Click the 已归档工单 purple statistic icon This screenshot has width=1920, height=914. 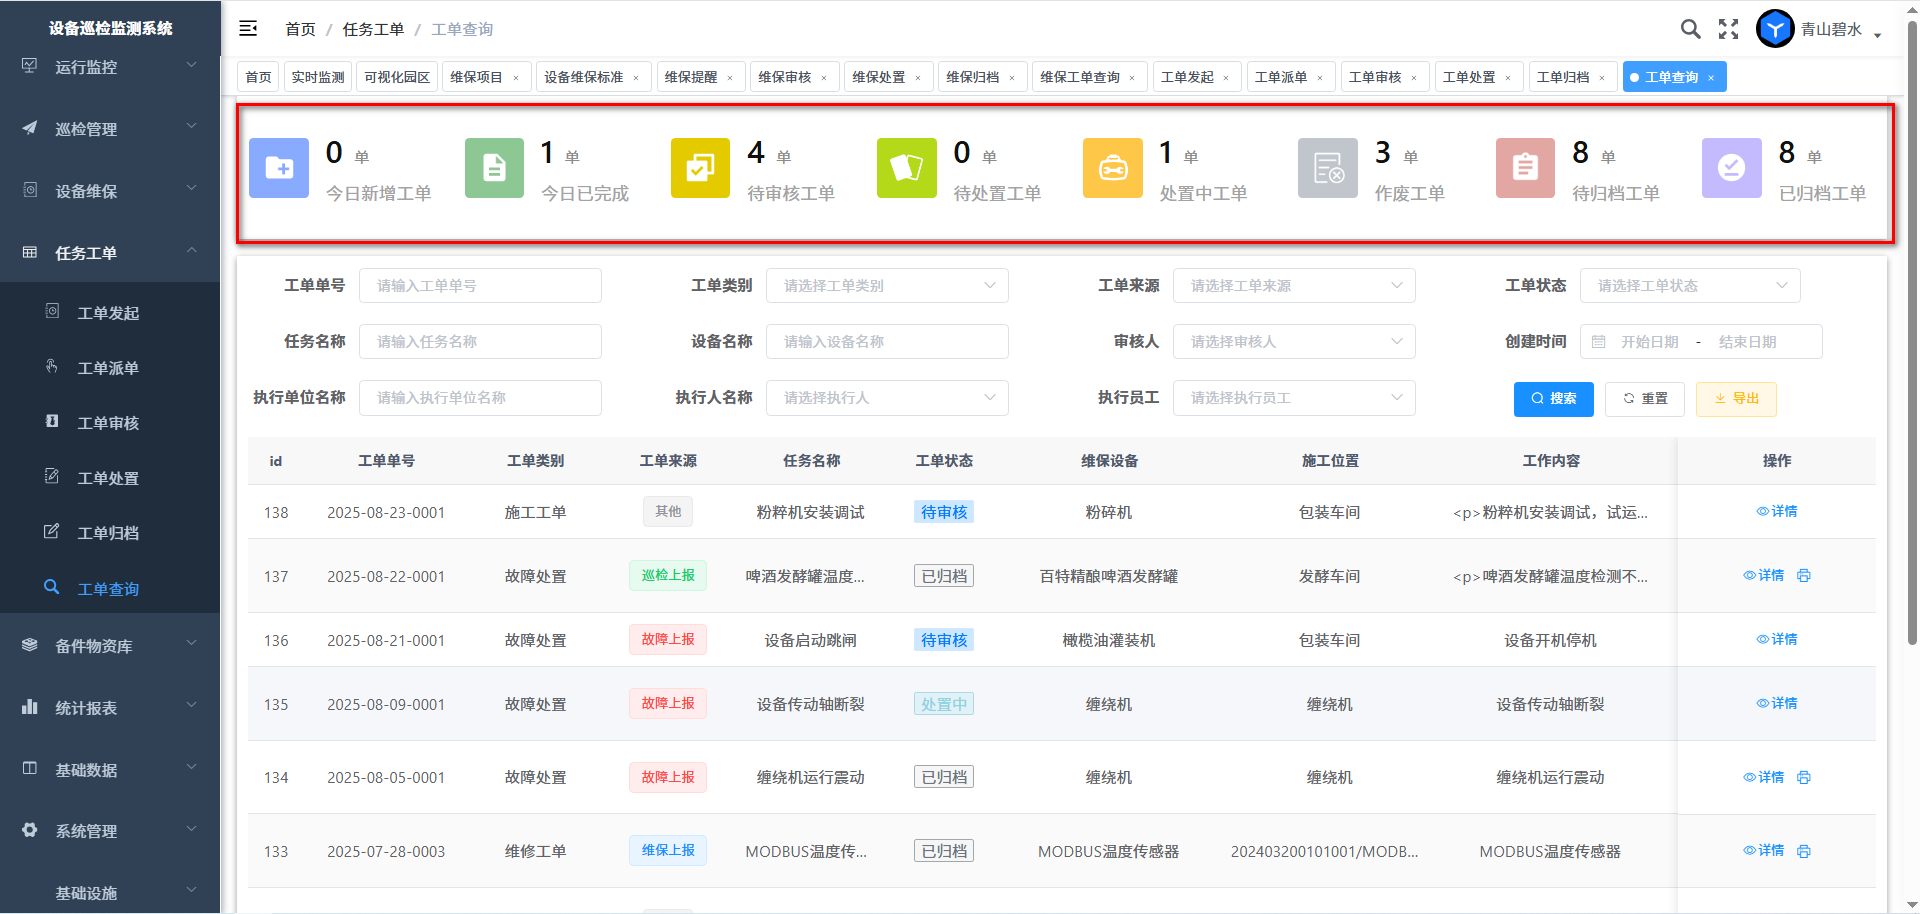tap(1731, 168)
